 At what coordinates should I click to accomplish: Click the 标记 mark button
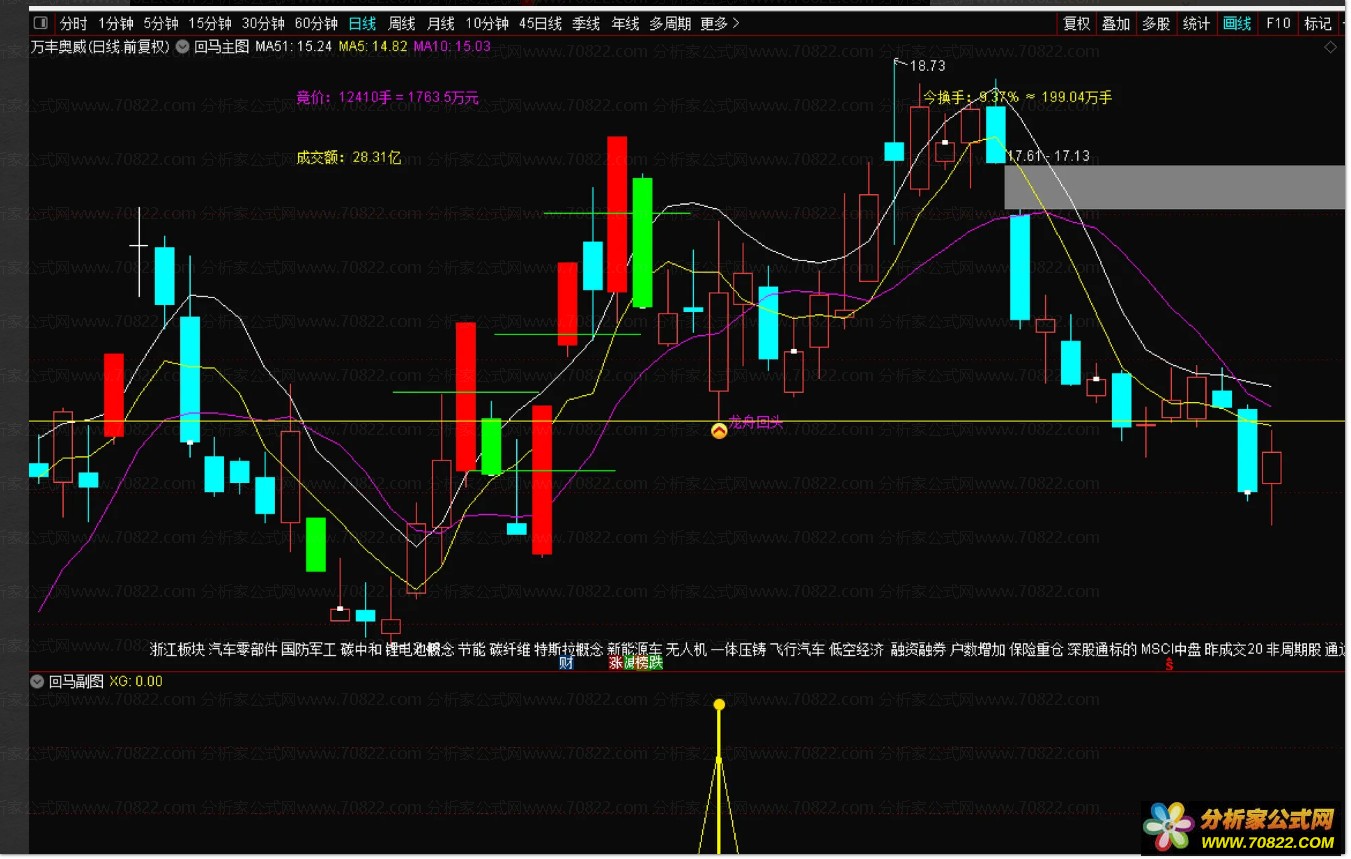coord(1318,23)
